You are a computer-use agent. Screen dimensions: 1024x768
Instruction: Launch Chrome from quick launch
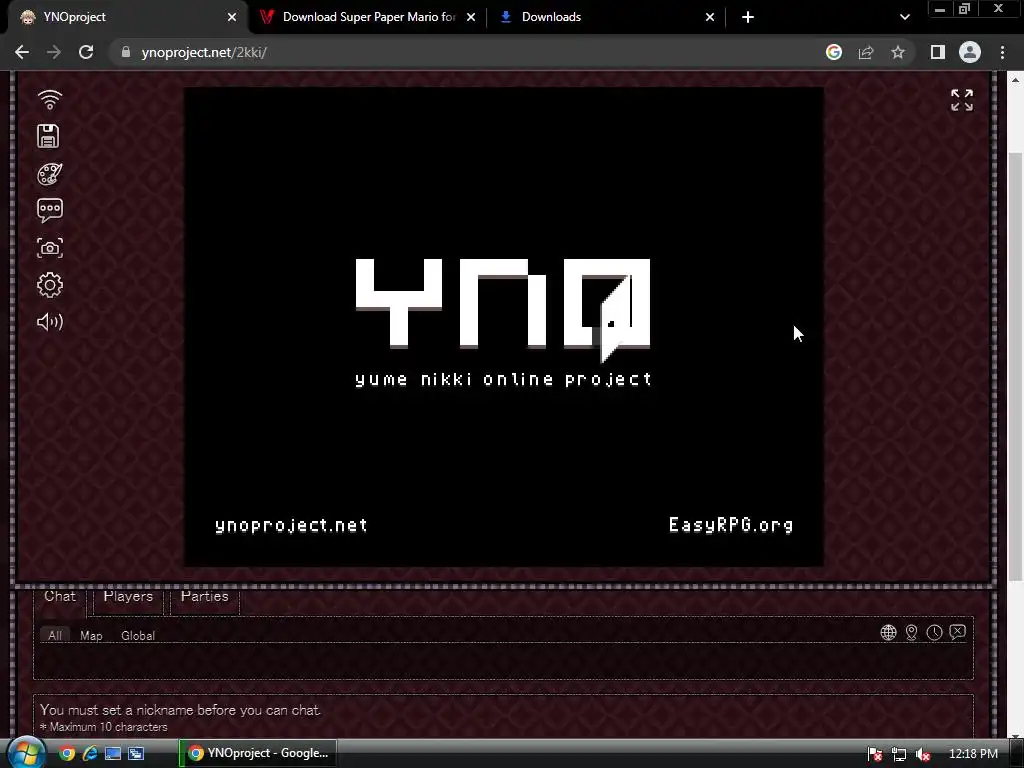67,754
